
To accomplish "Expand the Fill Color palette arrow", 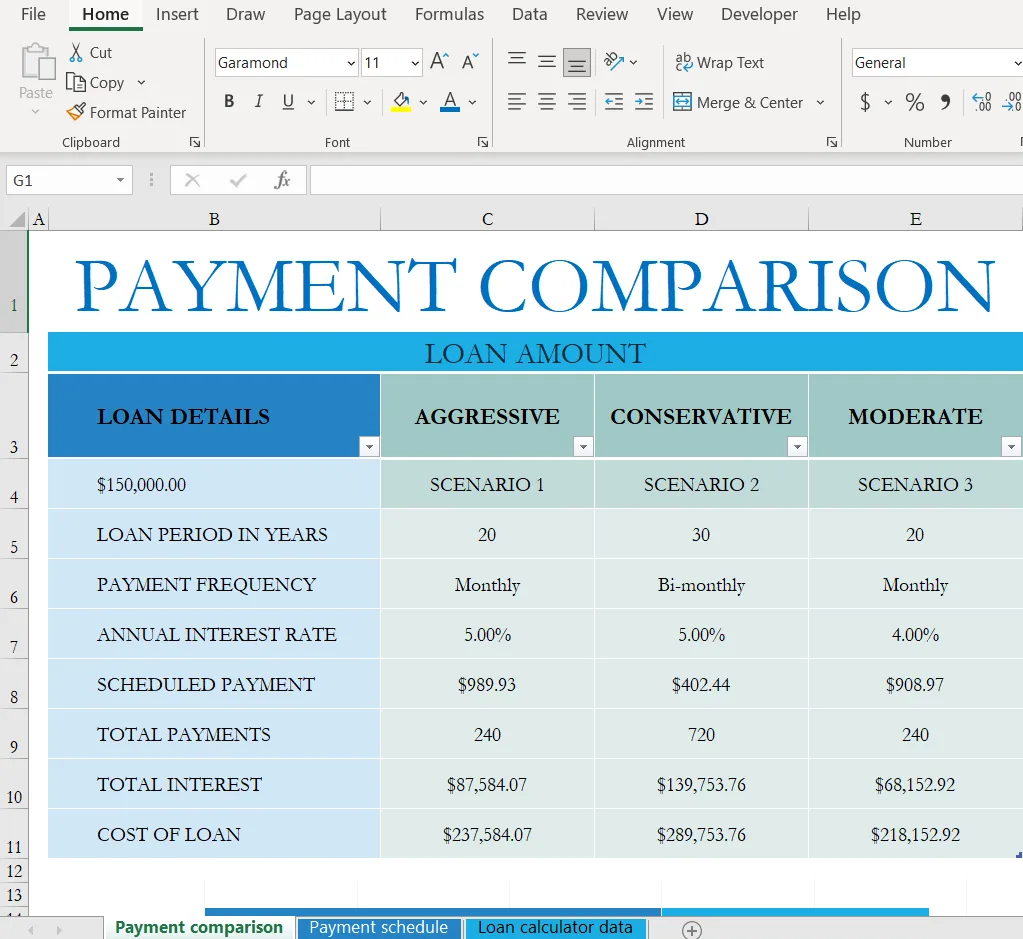I will click(423, 102).
